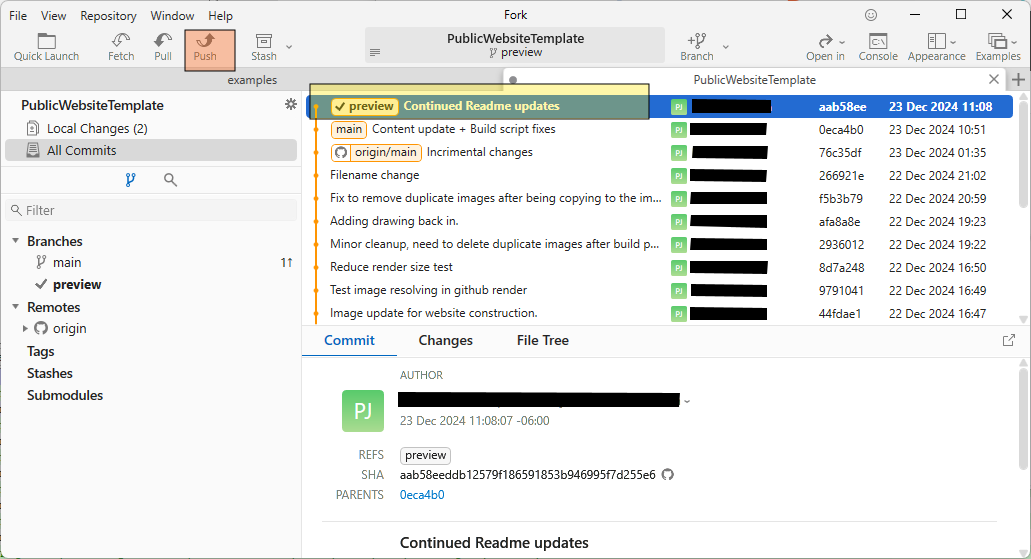This screenshot has height=559, width=1031.
Task: Click parent commit link 0eca4b0
Action: (x=422, y=495)
